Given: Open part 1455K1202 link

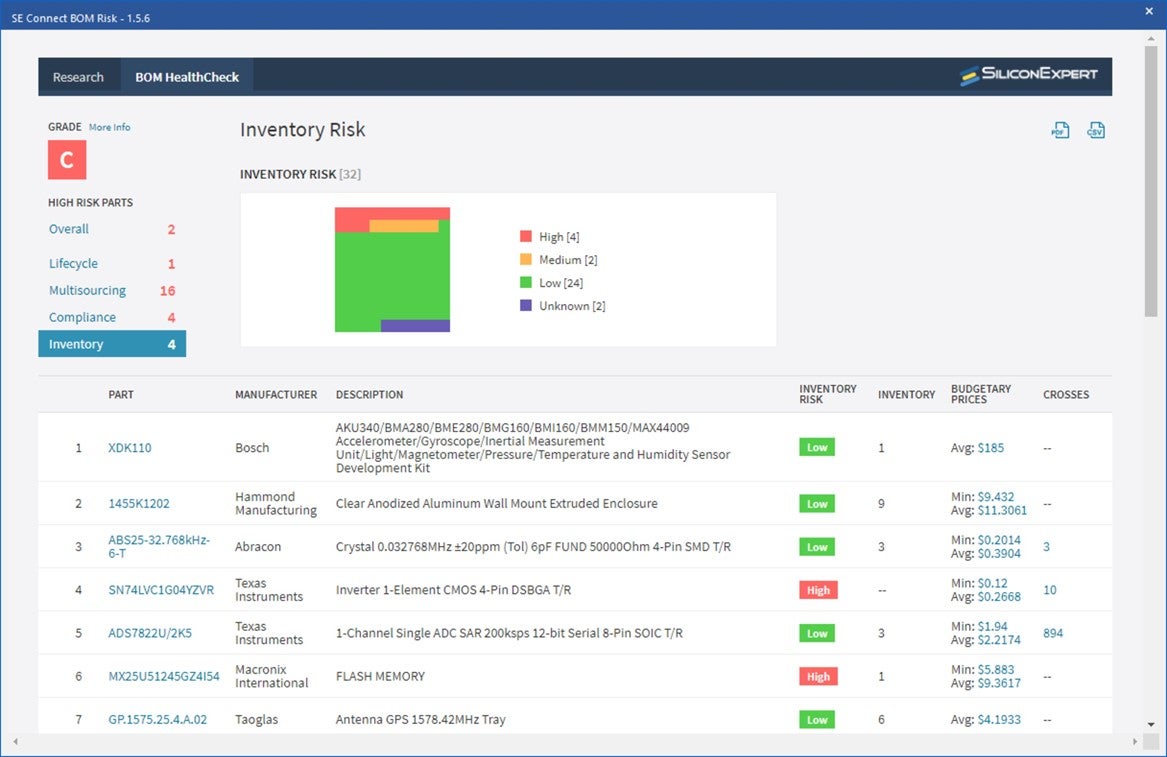Looking at the screenshot, I should tap(138, 503).
